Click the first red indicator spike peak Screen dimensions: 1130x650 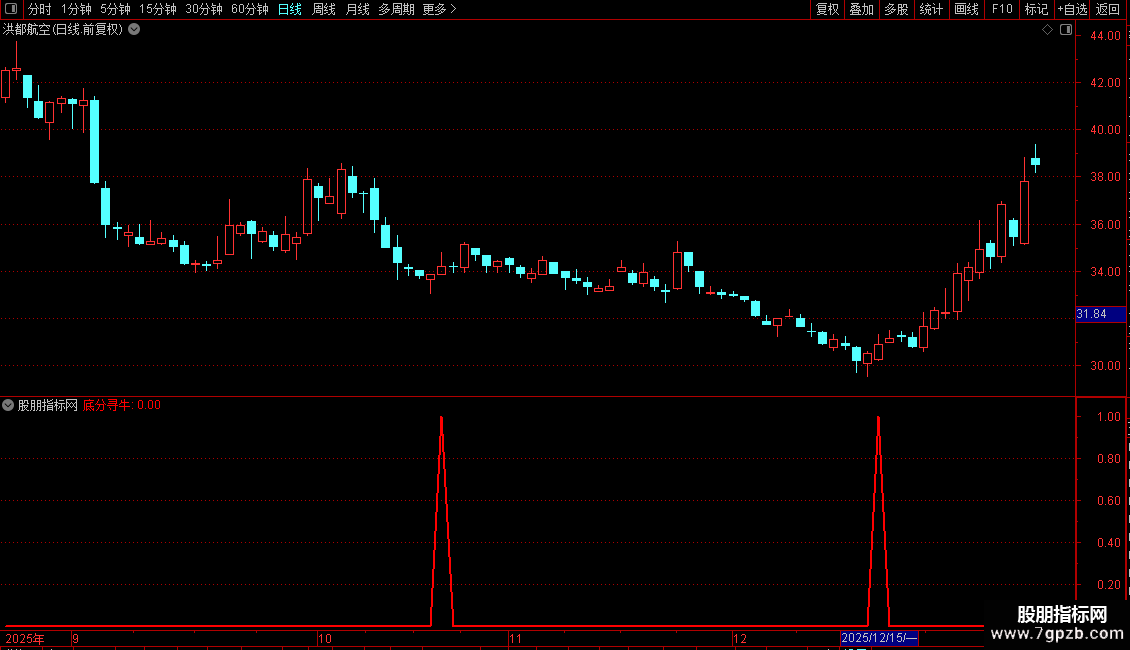(441, 418)
